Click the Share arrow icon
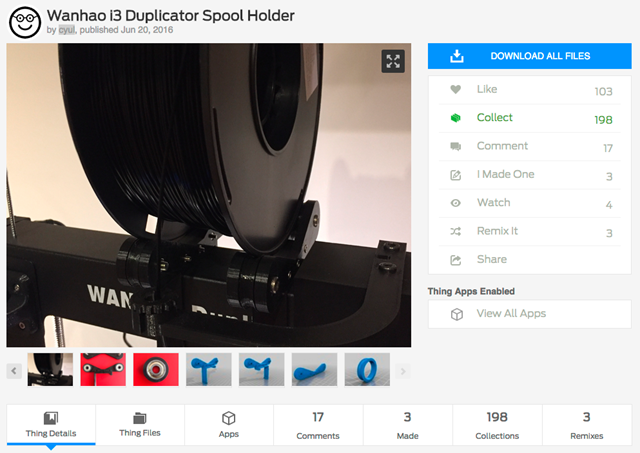The image size is (640, 453). tap(456, 260)
